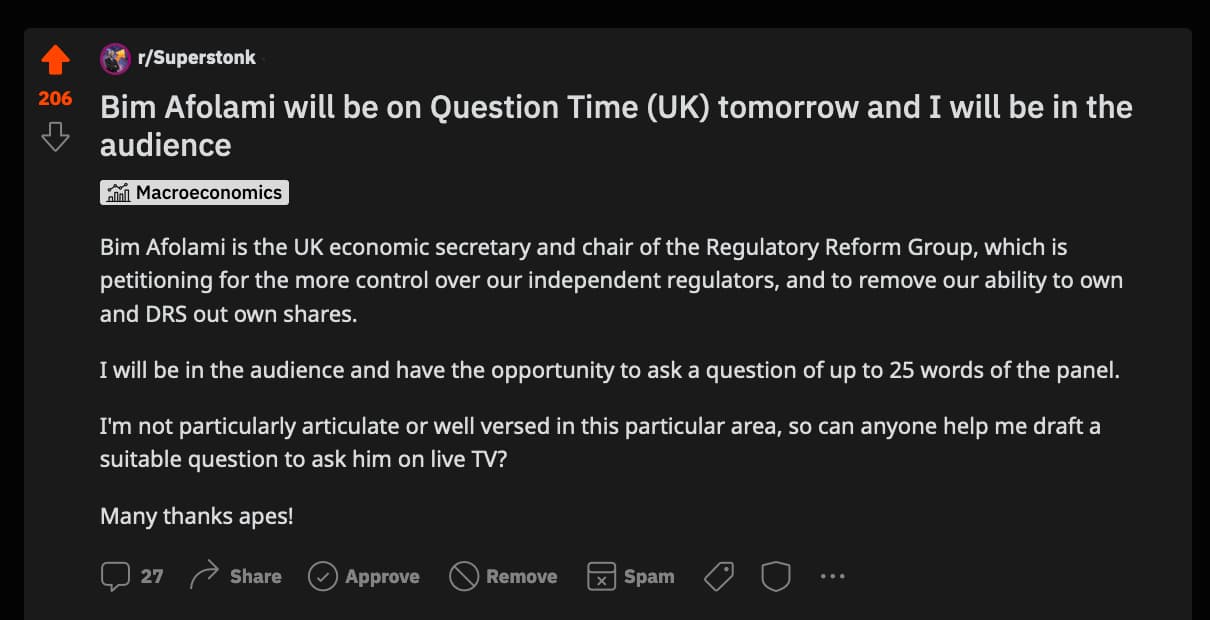Open the flair tag icon

[719, 576]
